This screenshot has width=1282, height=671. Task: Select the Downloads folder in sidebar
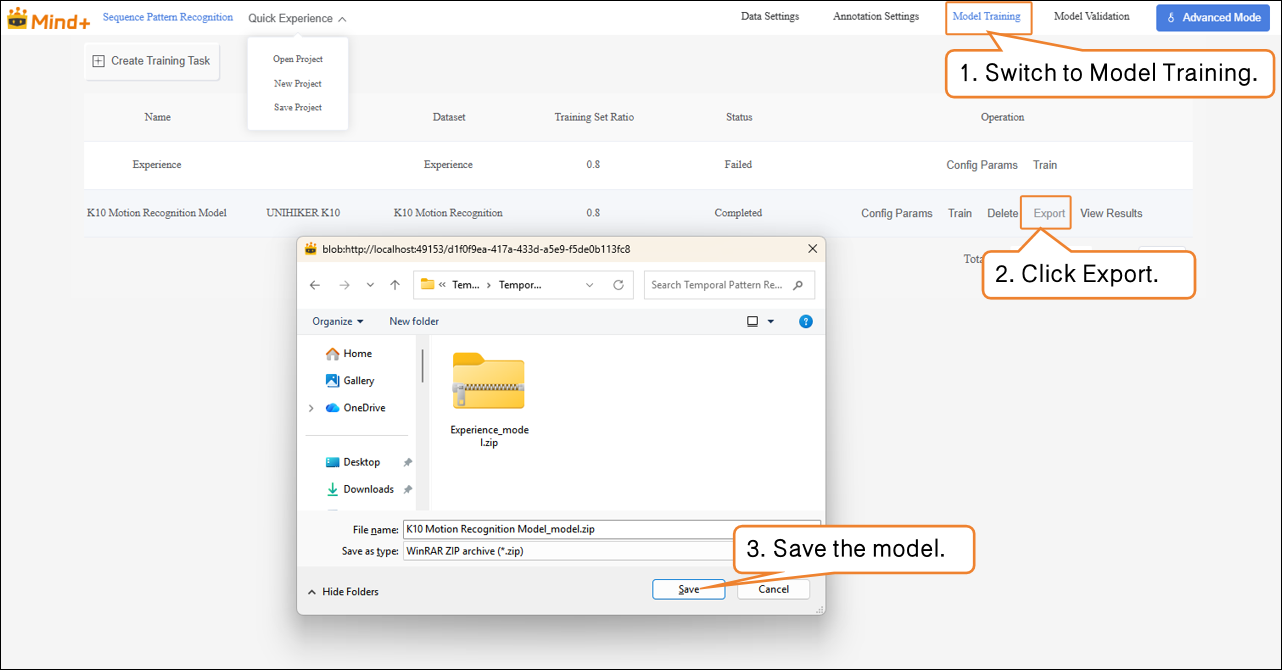pyautogui.click(x=367, y=489)
